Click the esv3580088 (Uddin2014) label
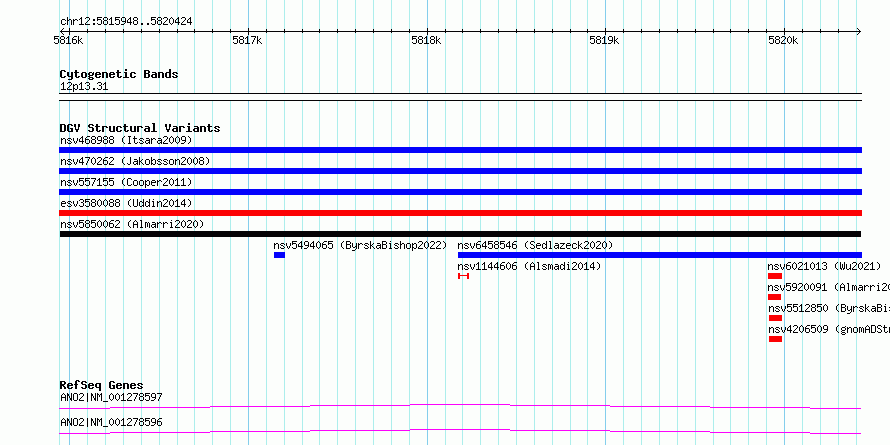Screen dimensions: 890x445 click(x=126, y=203)
